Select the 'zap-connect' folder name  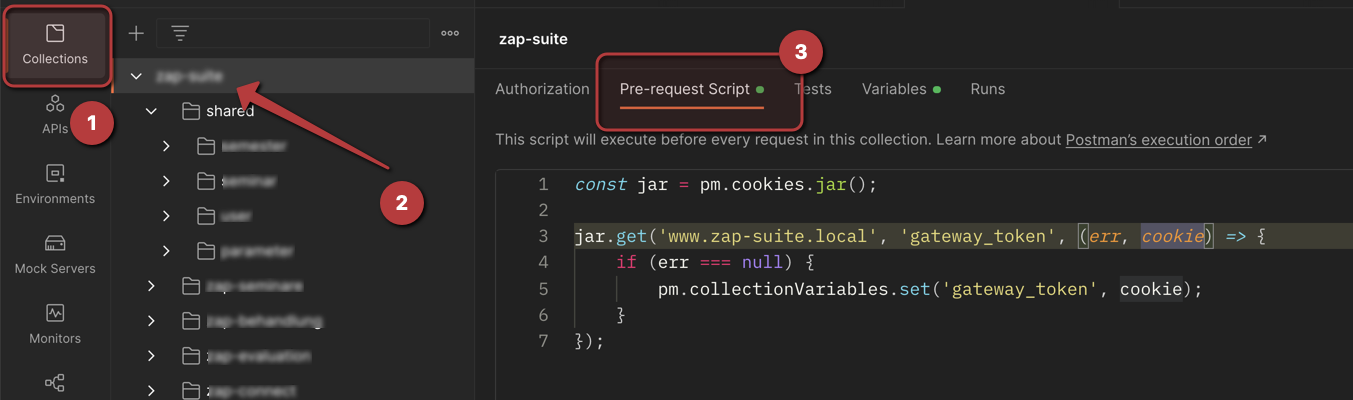click(x=251, y=390)
